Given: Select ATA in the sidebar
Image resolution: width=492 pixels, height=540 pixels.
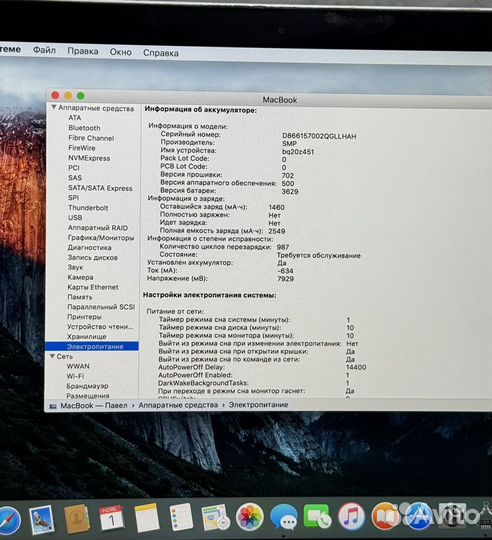Looking at the screenshot, I should (75, 118).
